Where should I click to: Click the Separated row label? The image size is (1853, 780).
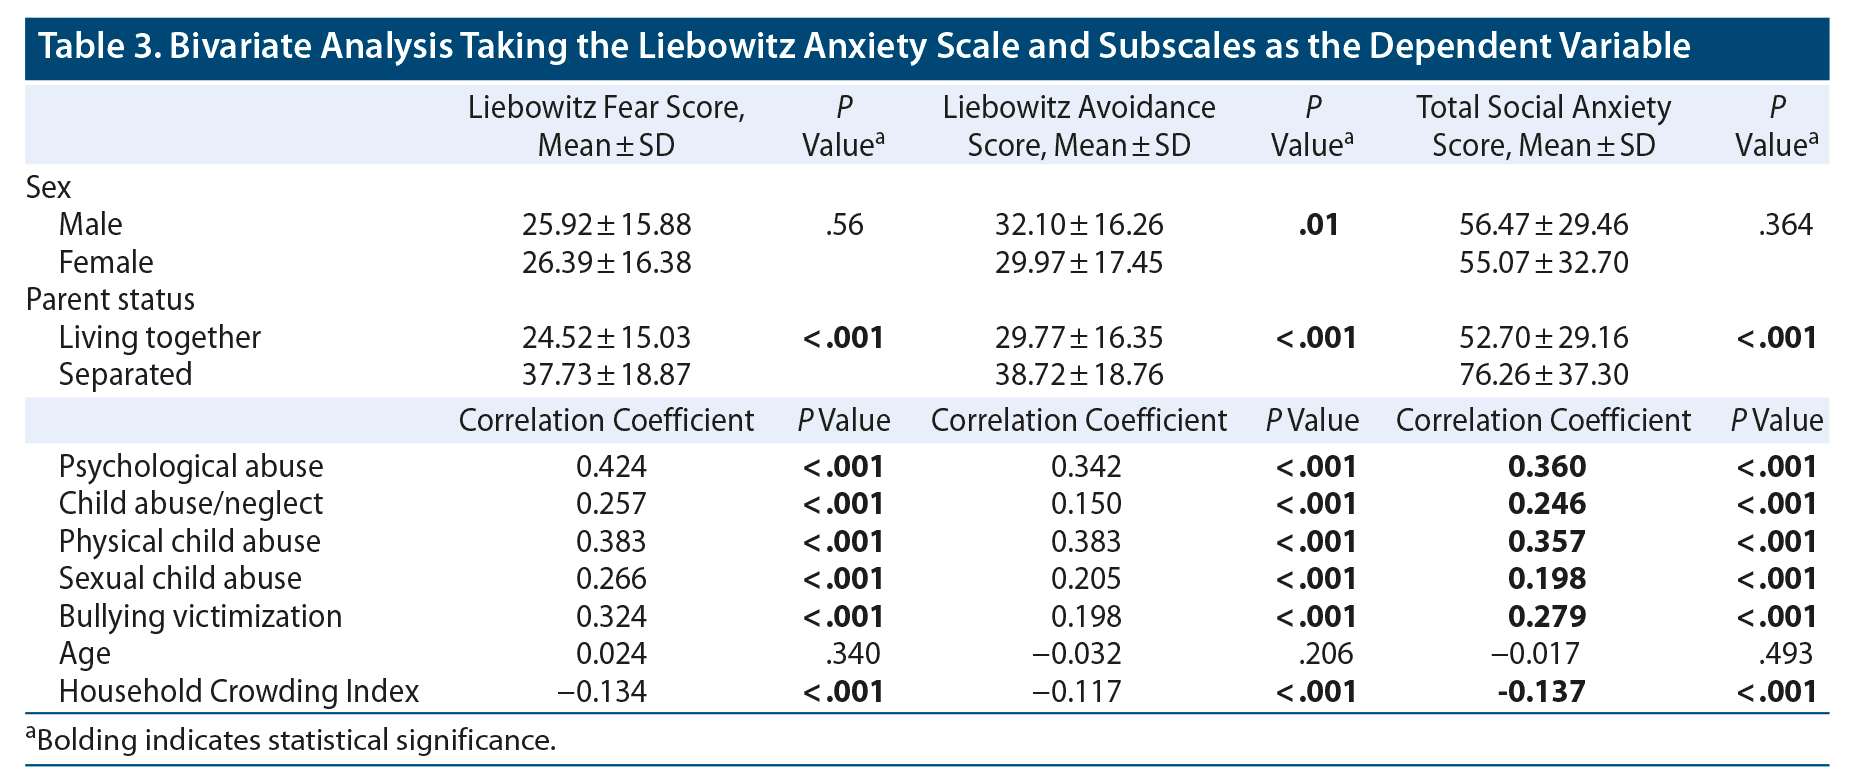pos(125,374)
